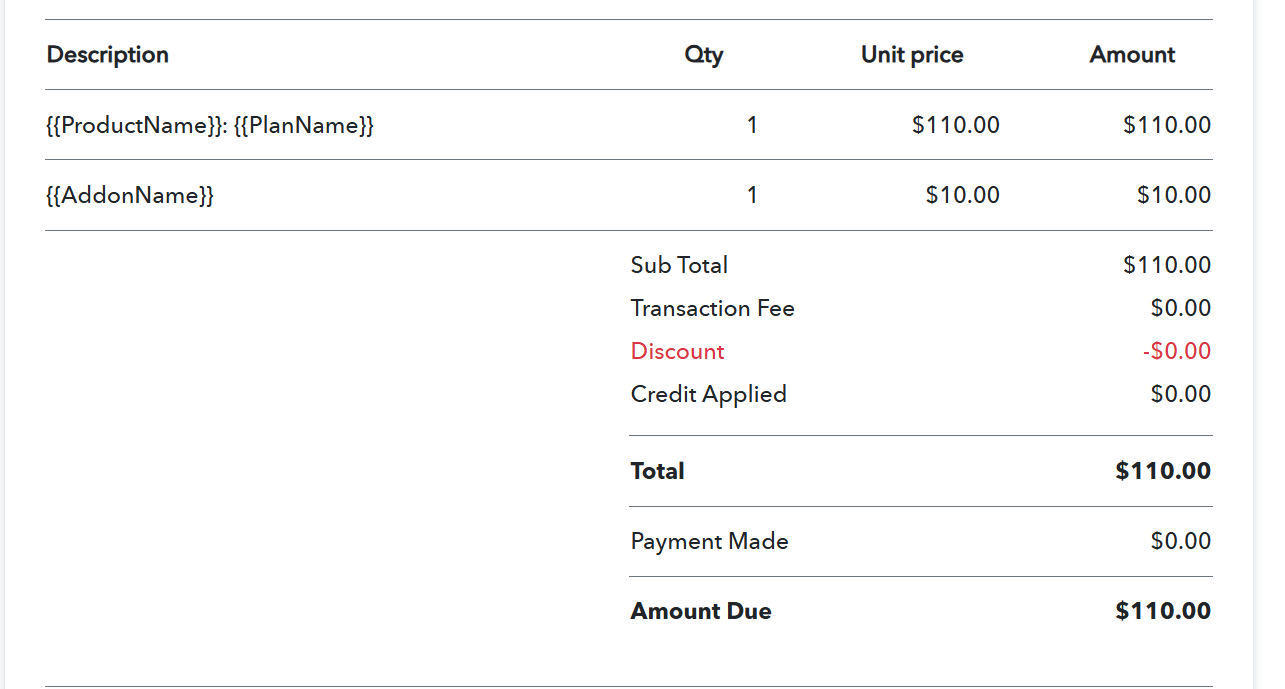The image size is (1285, 689).
Task: Click the Payment Made label
Action: pos(710,541)
